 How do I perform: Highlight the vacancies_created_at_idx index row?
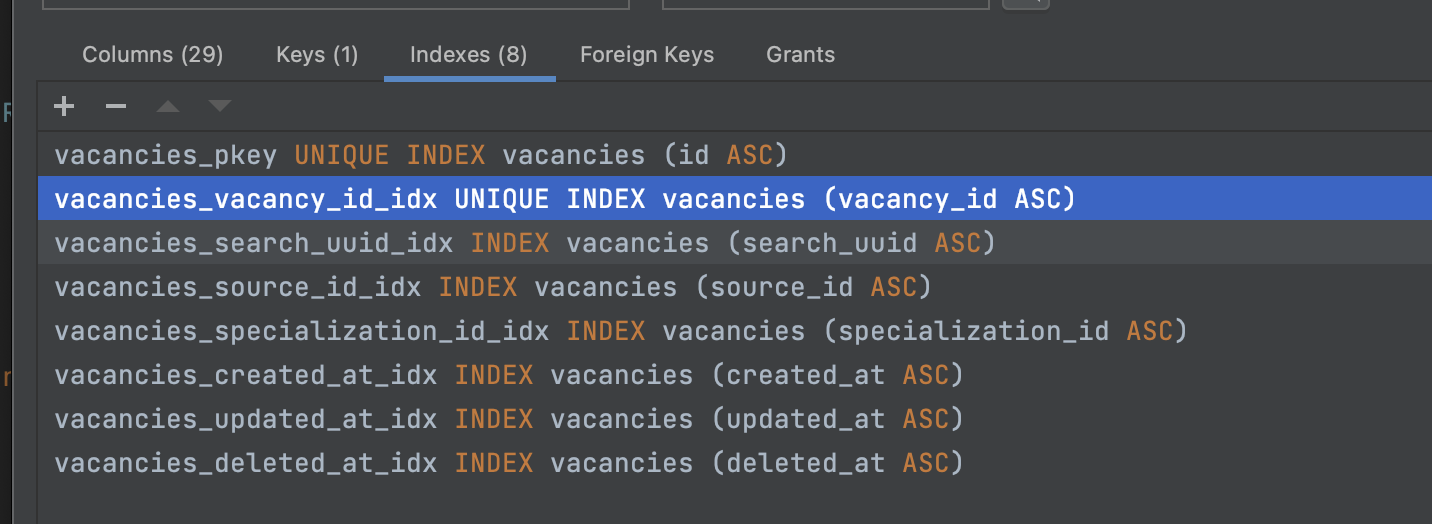point(508,375)
